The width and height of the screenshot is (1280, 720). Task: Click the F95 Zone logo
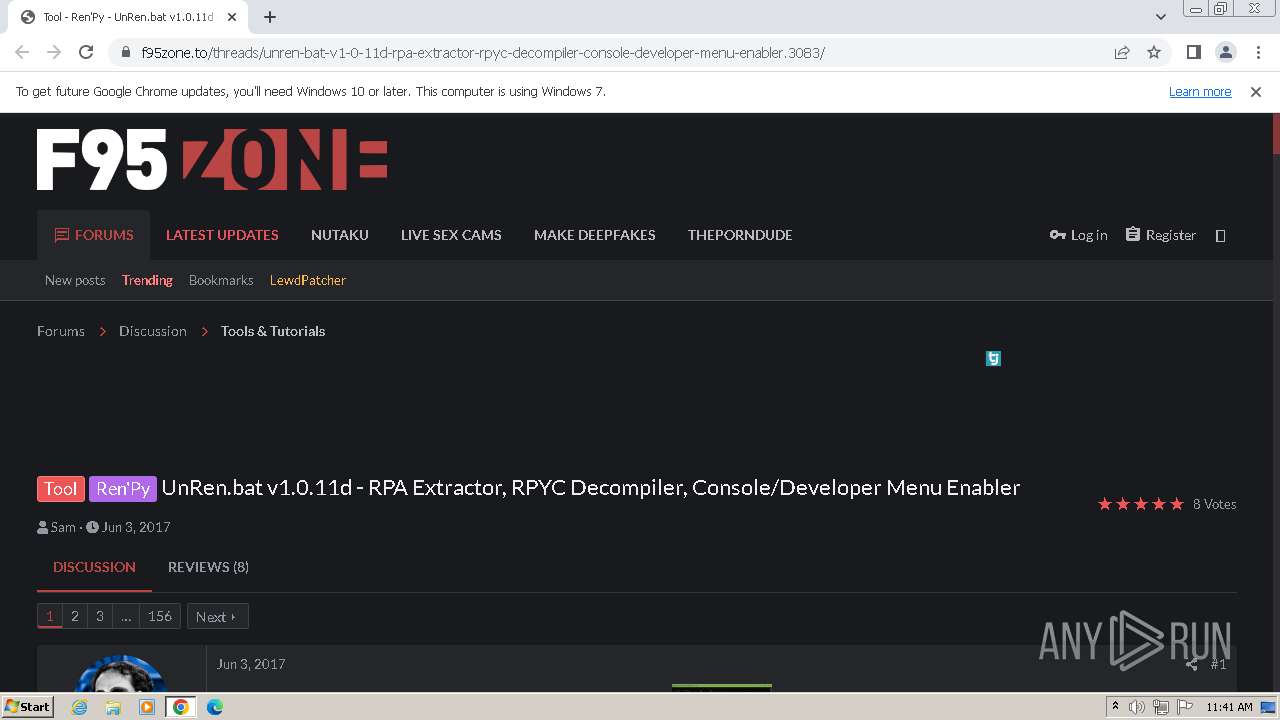tap(212, 159)
